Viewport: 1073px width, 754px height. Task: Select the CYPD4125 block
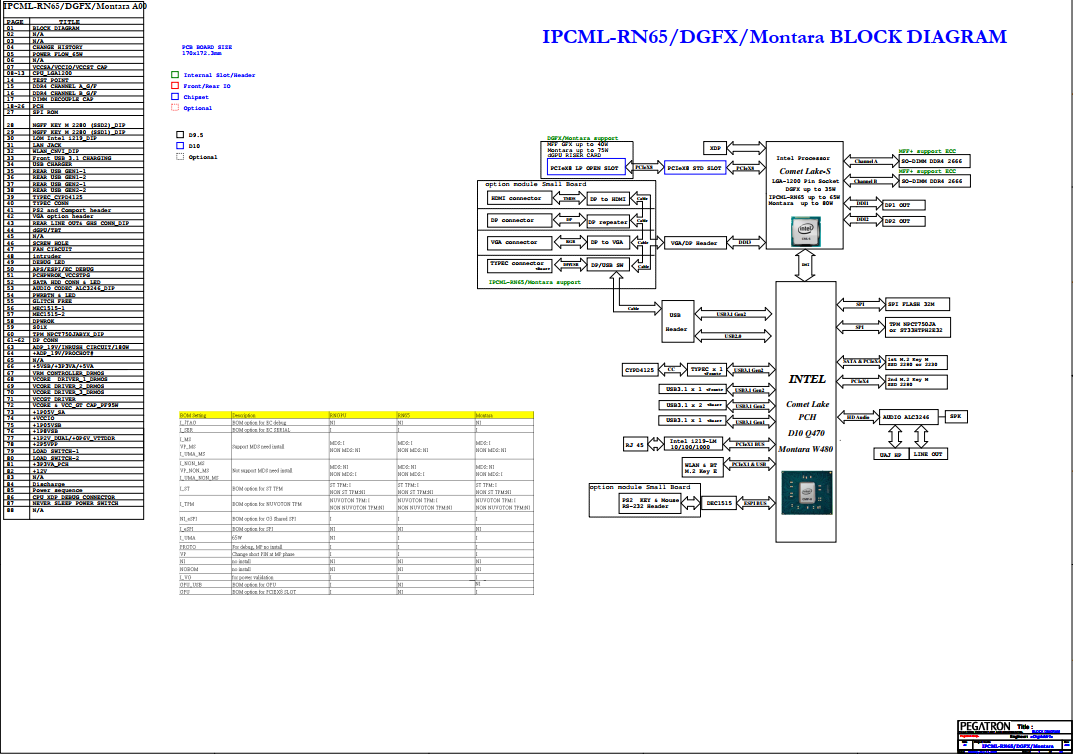pos(639,370)
